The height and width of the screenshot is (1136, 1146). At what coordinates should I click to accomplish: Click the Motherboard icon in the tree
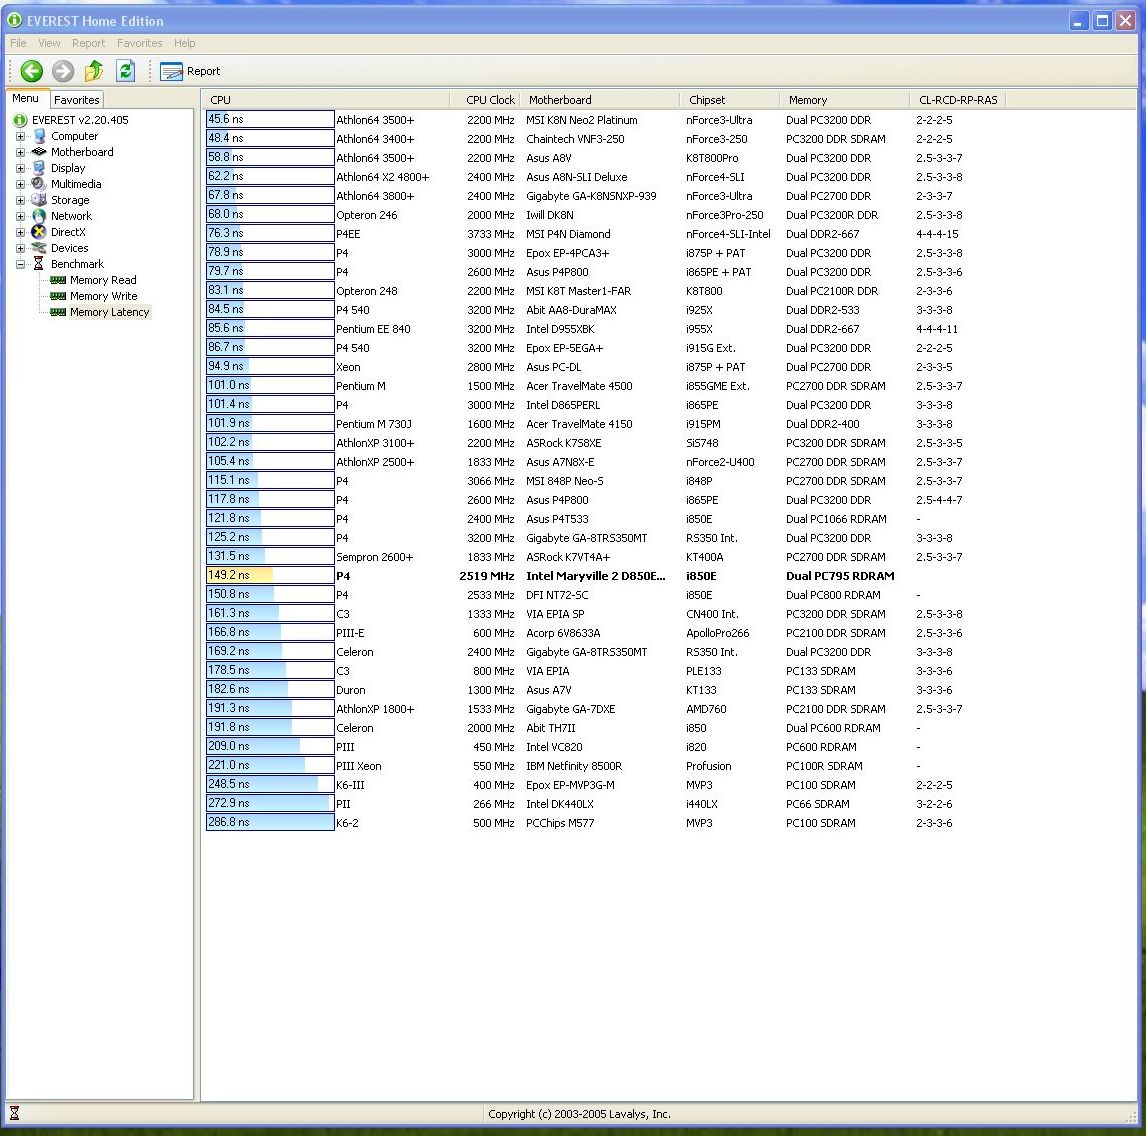click(x=39, y=152)
